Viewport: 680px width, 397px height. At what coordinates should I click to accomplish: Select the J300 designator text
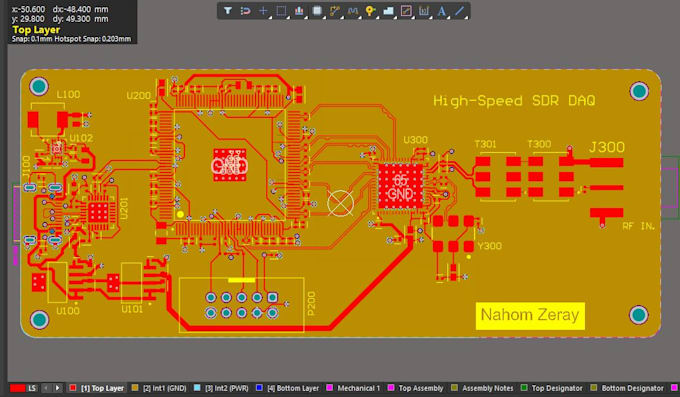[x=607, y=148]
